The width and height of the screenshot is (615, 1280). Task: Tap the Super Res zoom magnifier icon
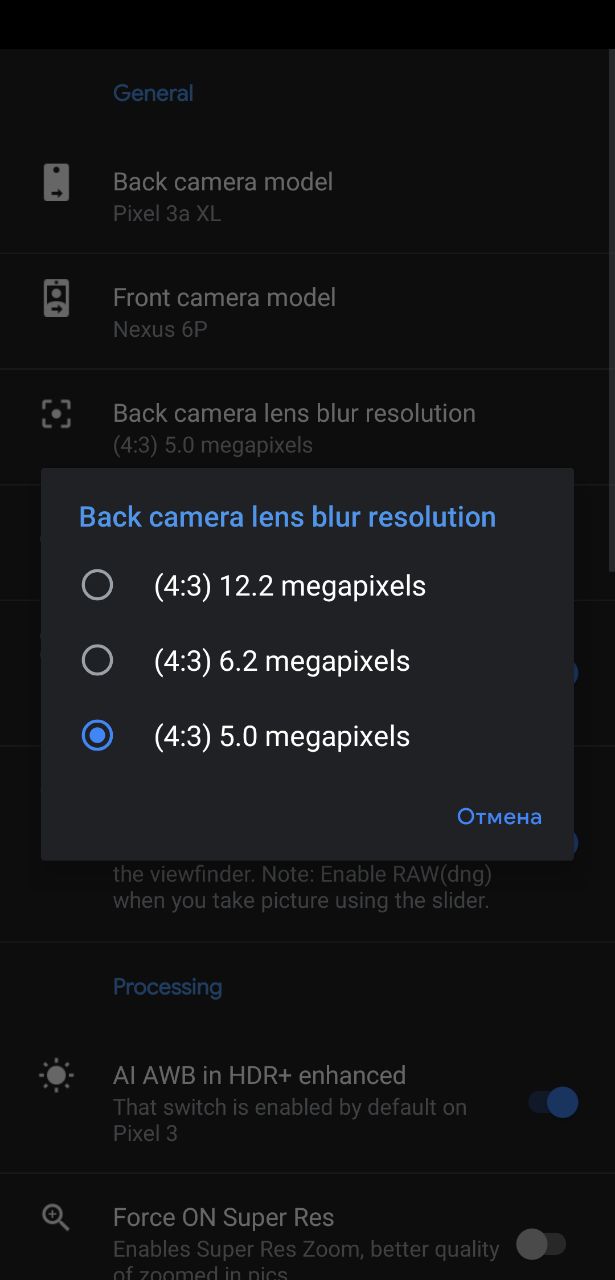point(56,1217)
